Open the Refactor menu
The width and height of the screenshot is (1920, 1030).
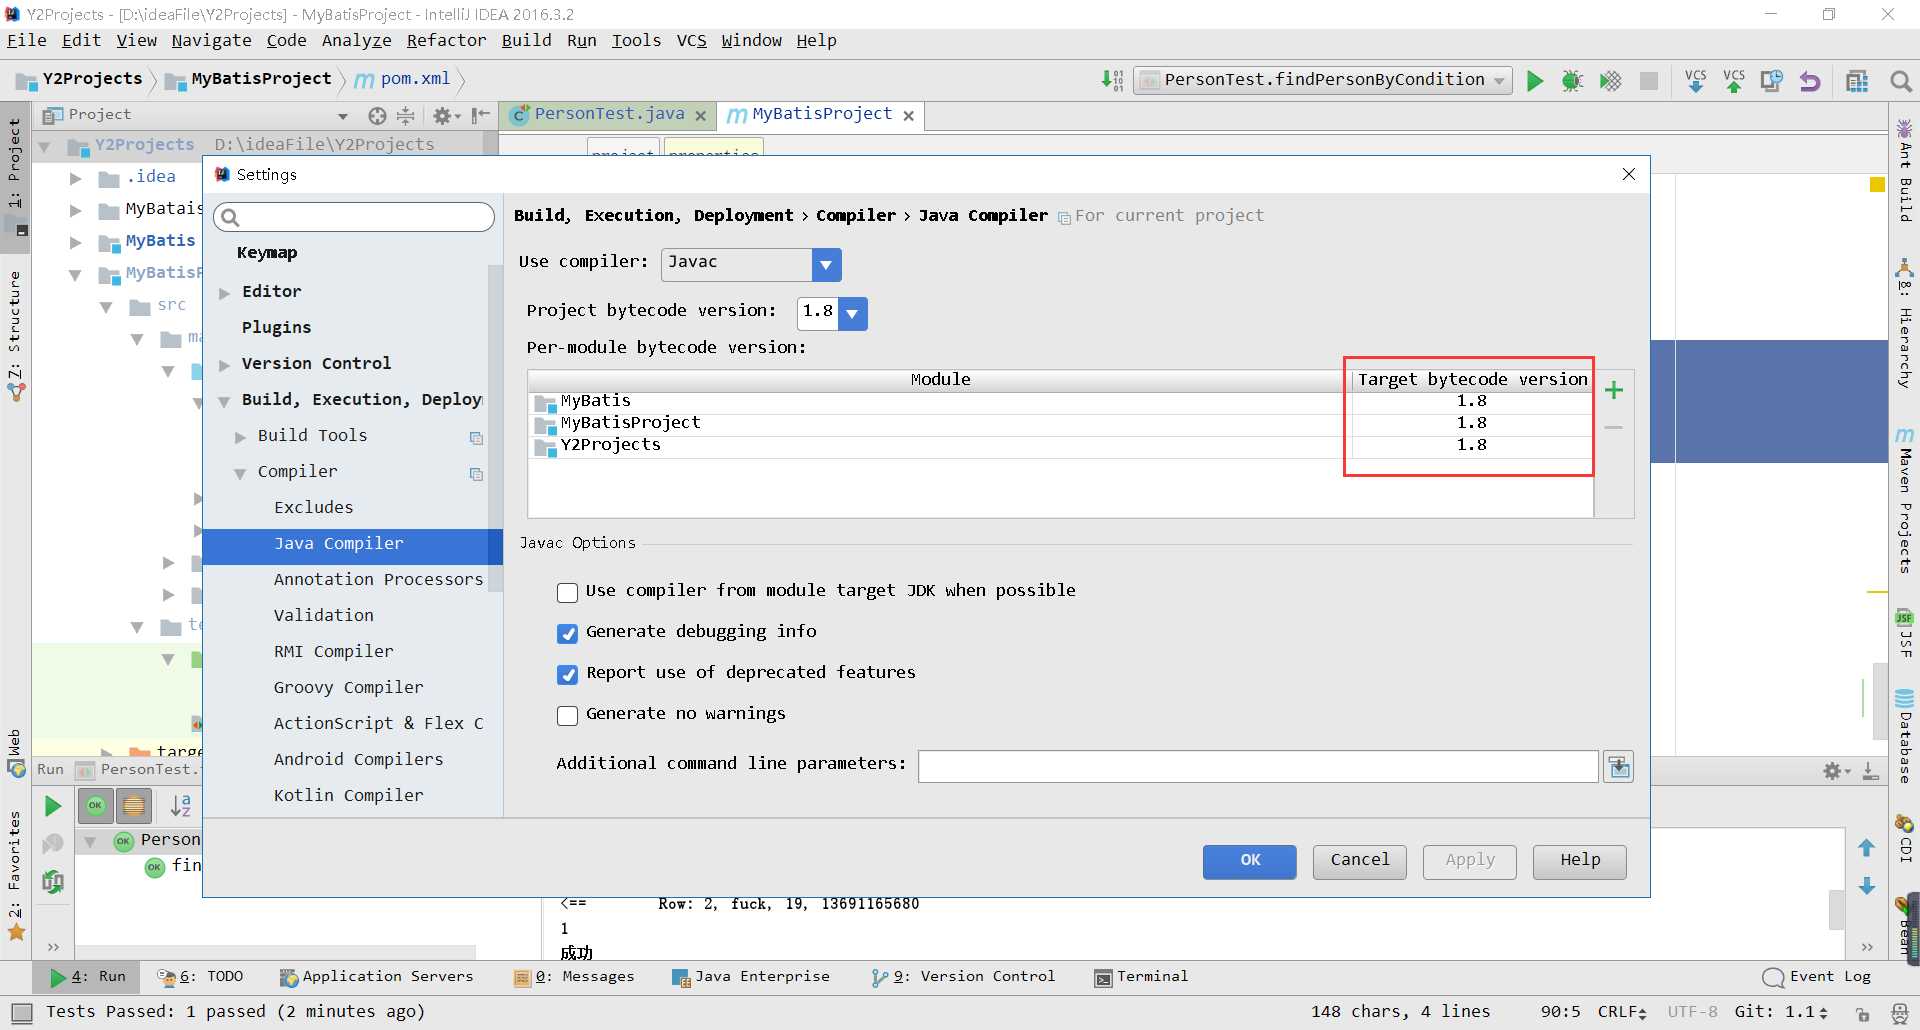tap(446, 40)
